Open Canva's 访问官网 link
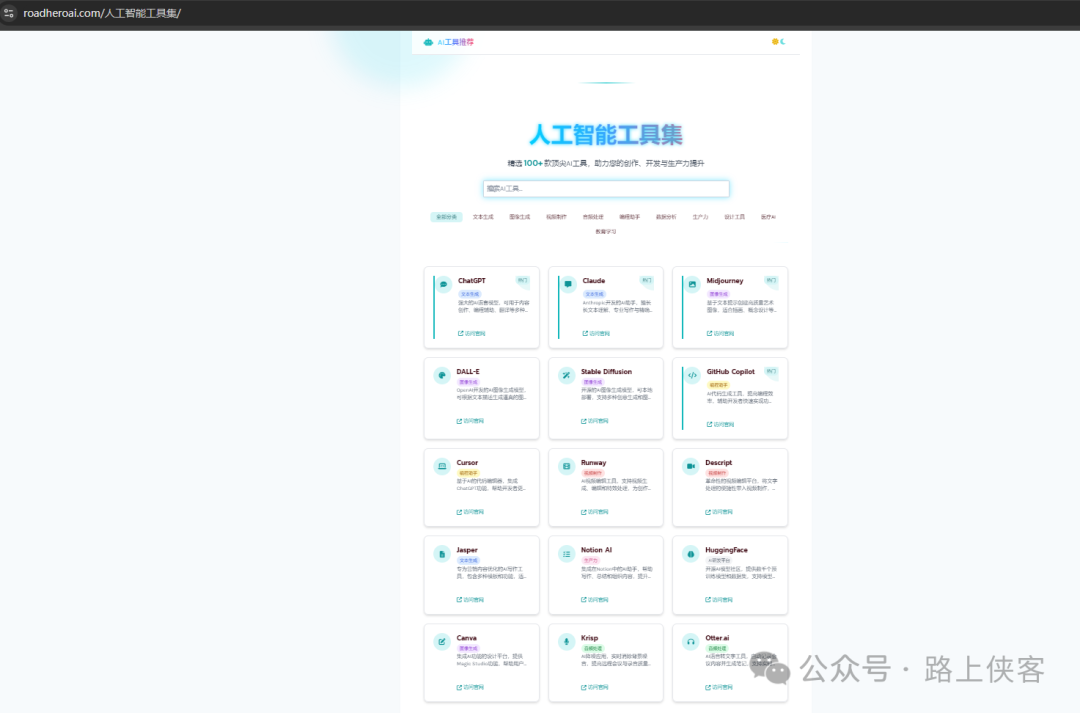 (470, 687)
